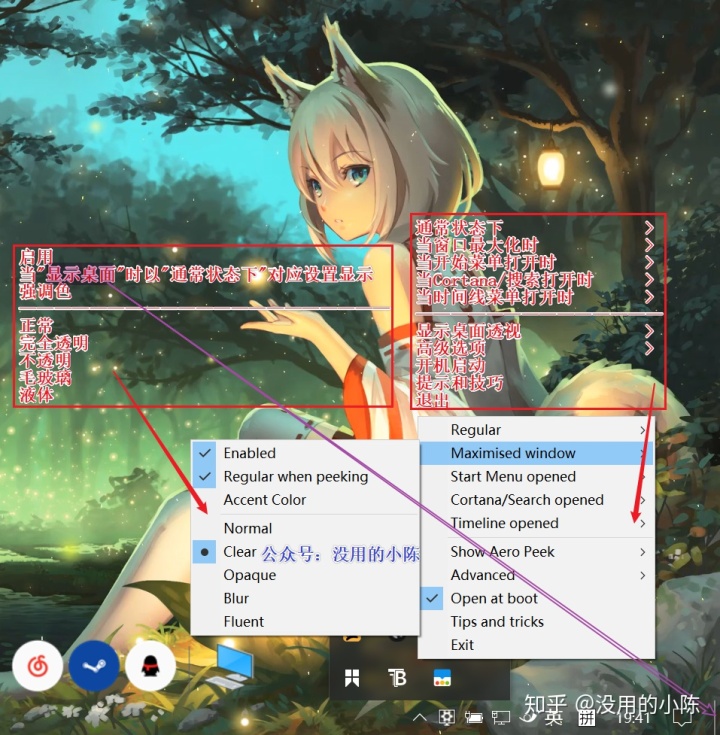This screenshot has height=735, width=720.
Task: Open the notification action center icon
Action: [x=682, y=718]
